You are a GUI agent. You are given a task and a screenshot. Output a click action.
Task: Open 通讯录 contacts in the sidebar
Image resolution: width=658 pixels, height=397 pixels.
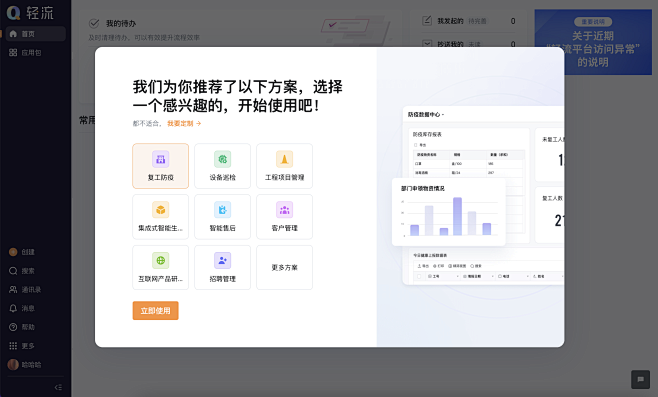click(25, 290)
